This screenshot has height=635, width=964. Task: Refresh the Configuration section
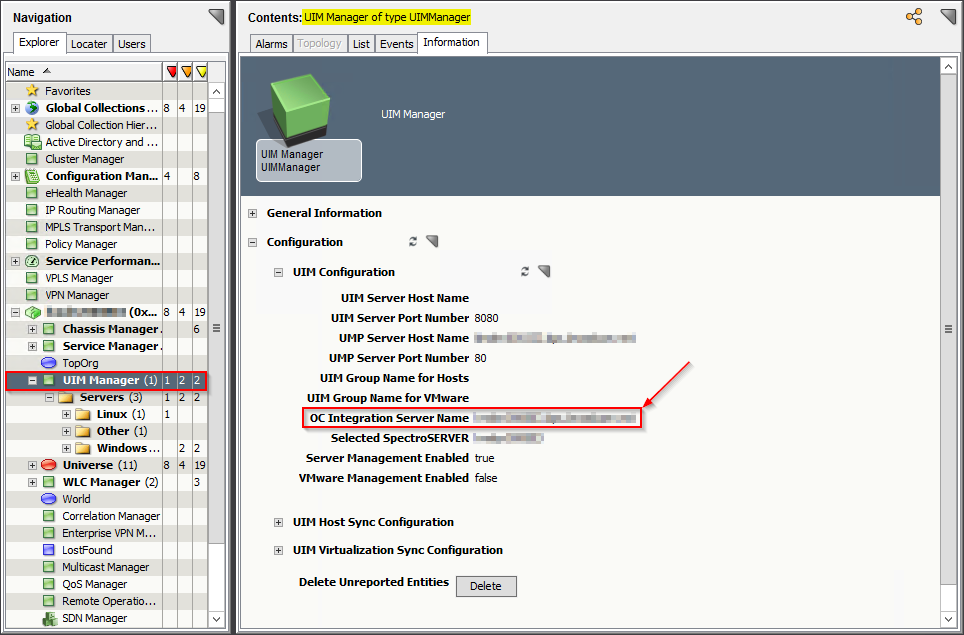[412, 241]
